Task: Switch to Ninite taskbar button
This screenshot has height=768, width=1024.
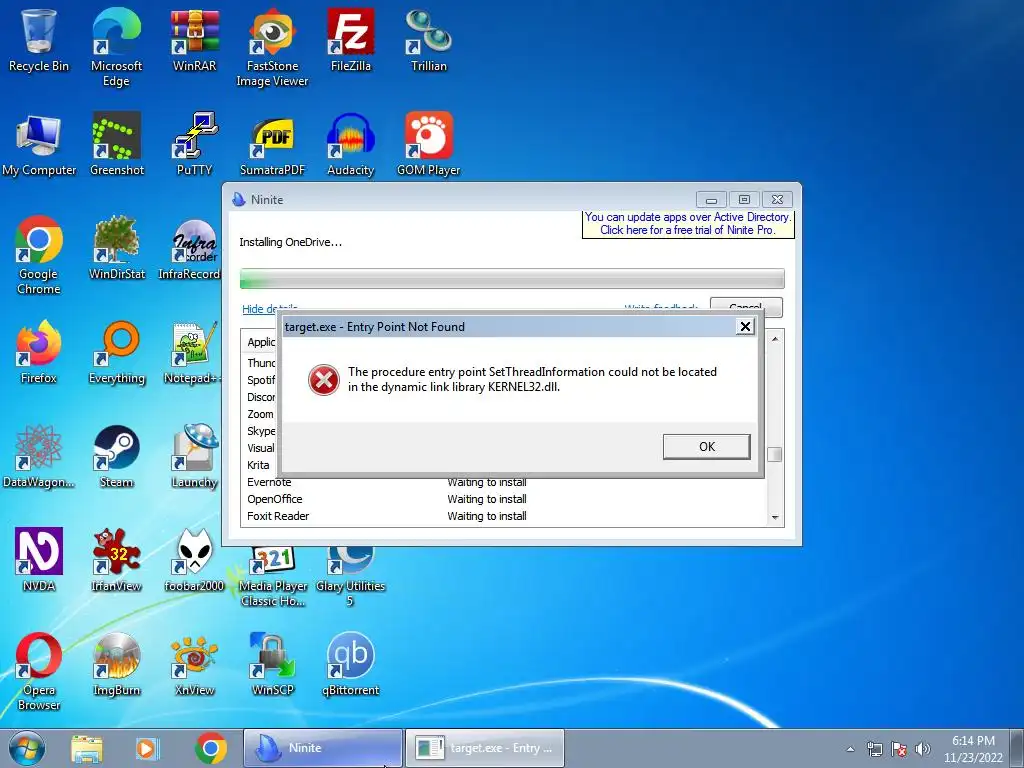Action: click(323, 748)
